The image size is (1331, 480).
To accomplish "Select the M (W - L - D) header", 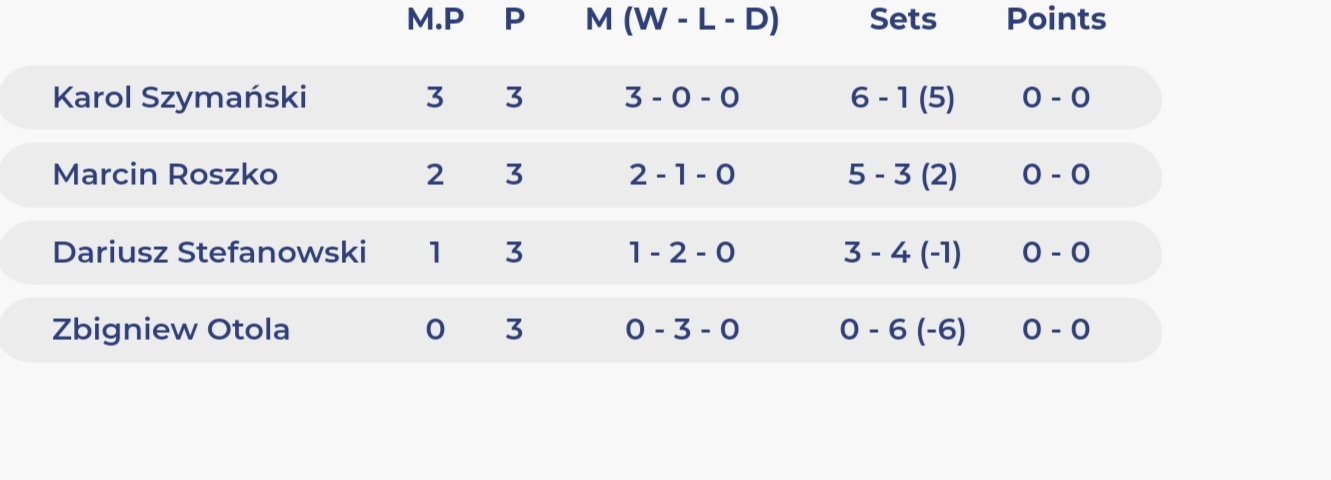I will 682,19.
